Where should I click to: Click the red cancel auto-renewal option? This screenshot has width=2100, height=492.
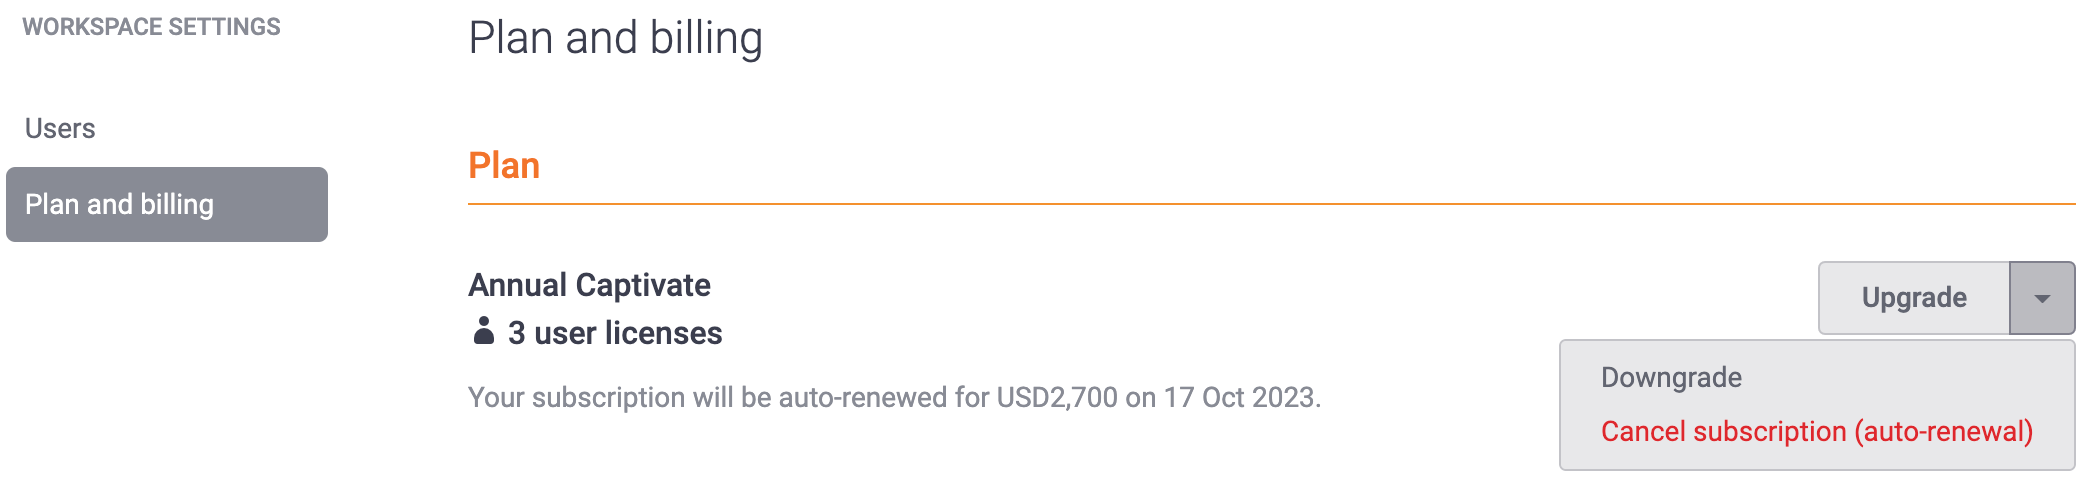pos(1817,431)
